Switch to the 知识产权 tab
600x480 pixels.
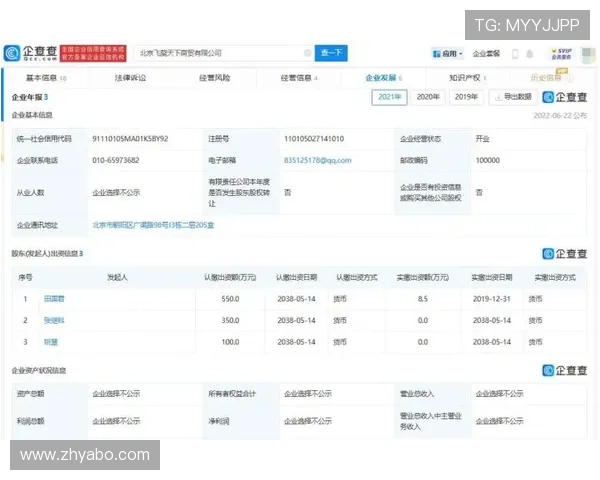point(467,78)
